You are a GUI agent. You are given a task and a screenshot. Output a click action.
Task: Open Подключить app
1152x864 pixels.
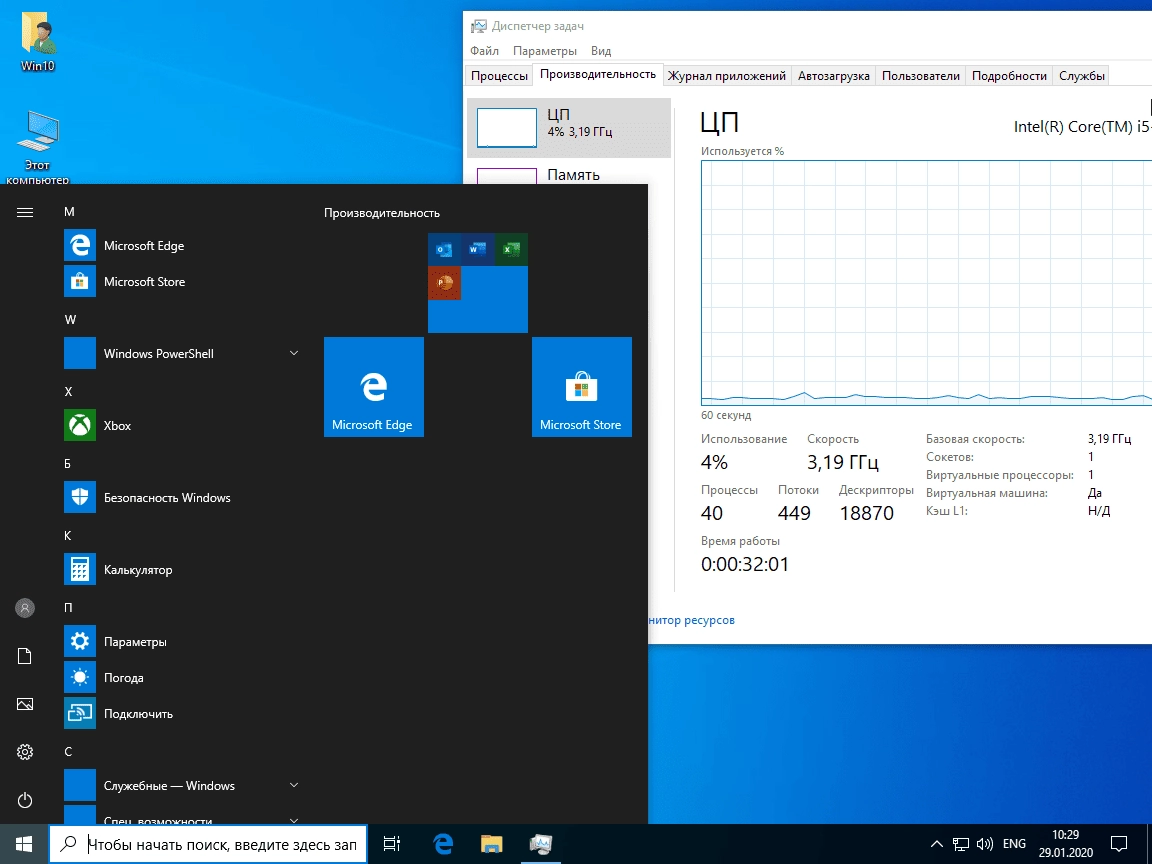[182, 713]
